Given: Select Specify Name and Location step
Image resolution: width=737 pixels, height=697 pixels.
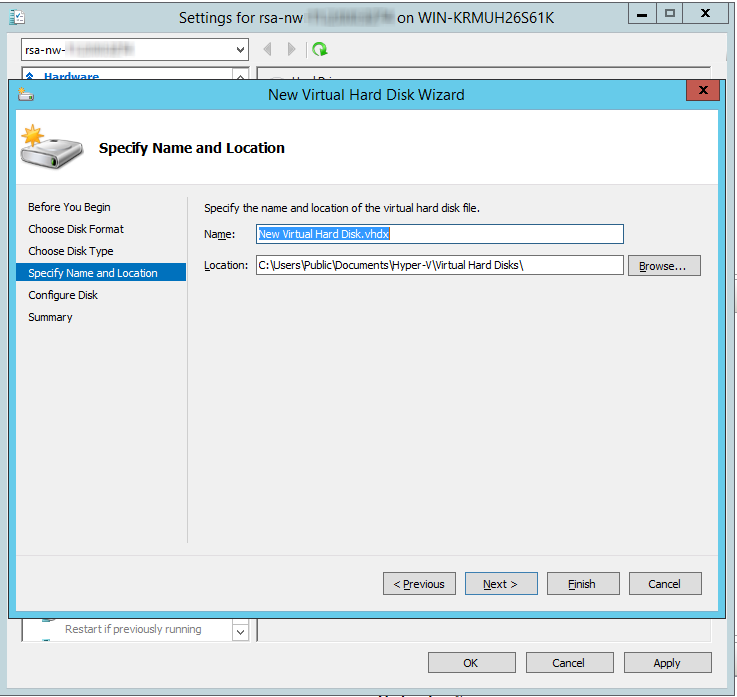Looking at the screenshot, I should pos(101,273).
